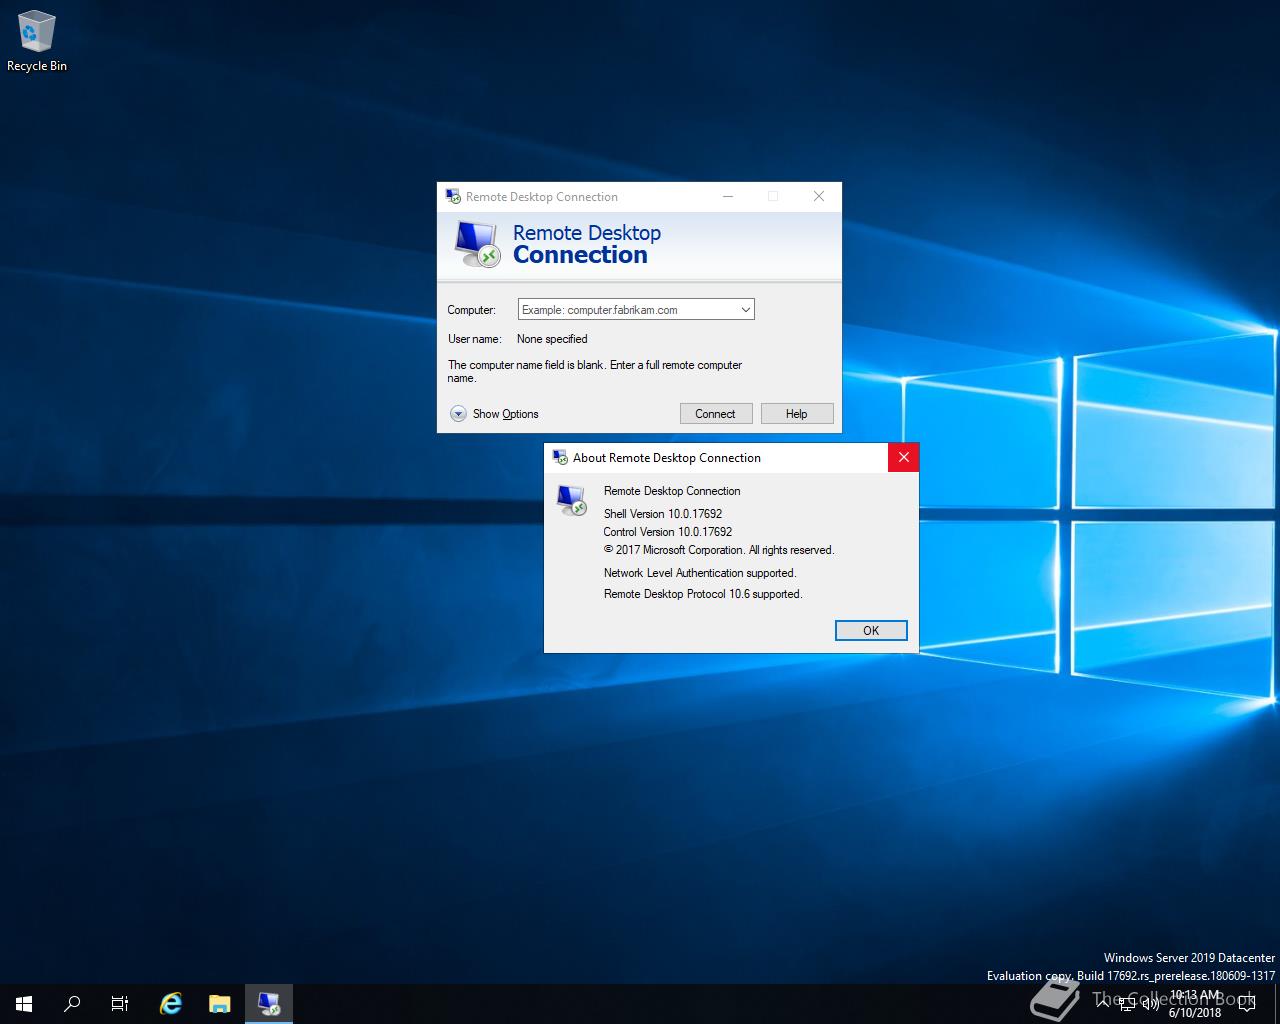Click 'Remote Desktop Protocol 10.6 supported.' text

[703, 594]
